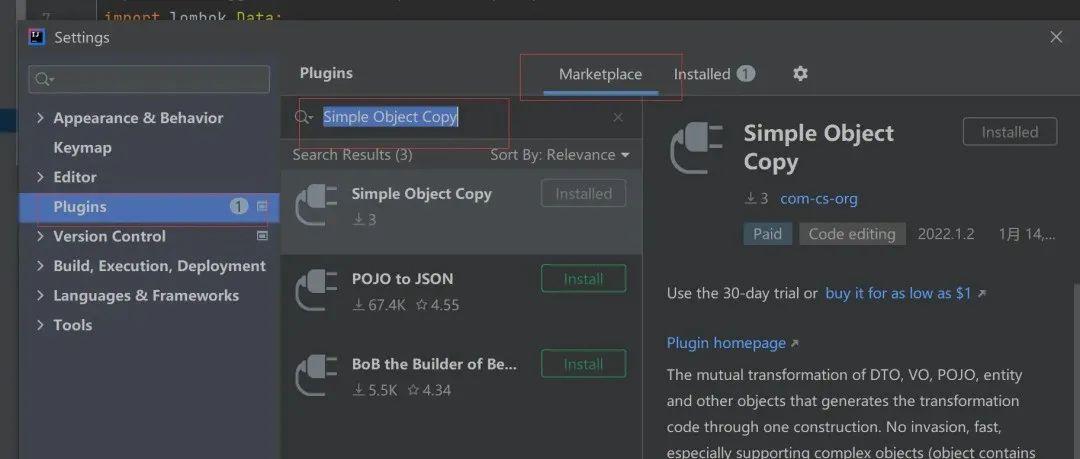The width and height of the screenshot is (1080, 459).
Task: Open the com-cs-org vendor link
Action: point(819,198)
